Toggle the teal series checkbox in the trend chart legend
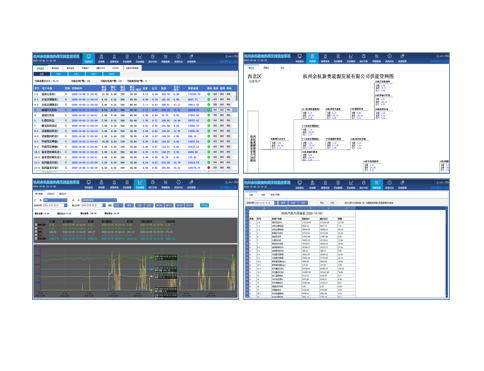This screenshot has width=484, height=371. (x=36, y=239)
